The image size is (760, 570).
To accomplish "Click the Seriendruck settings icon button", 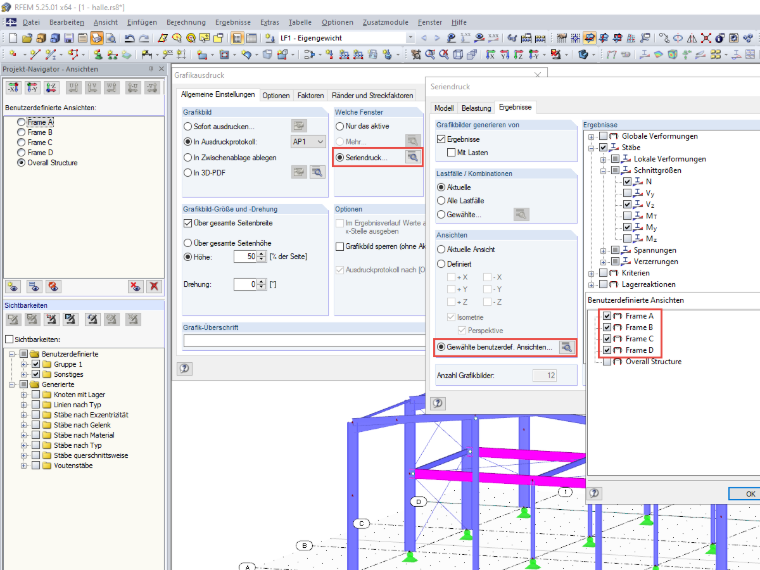I will tap(413, 157).
